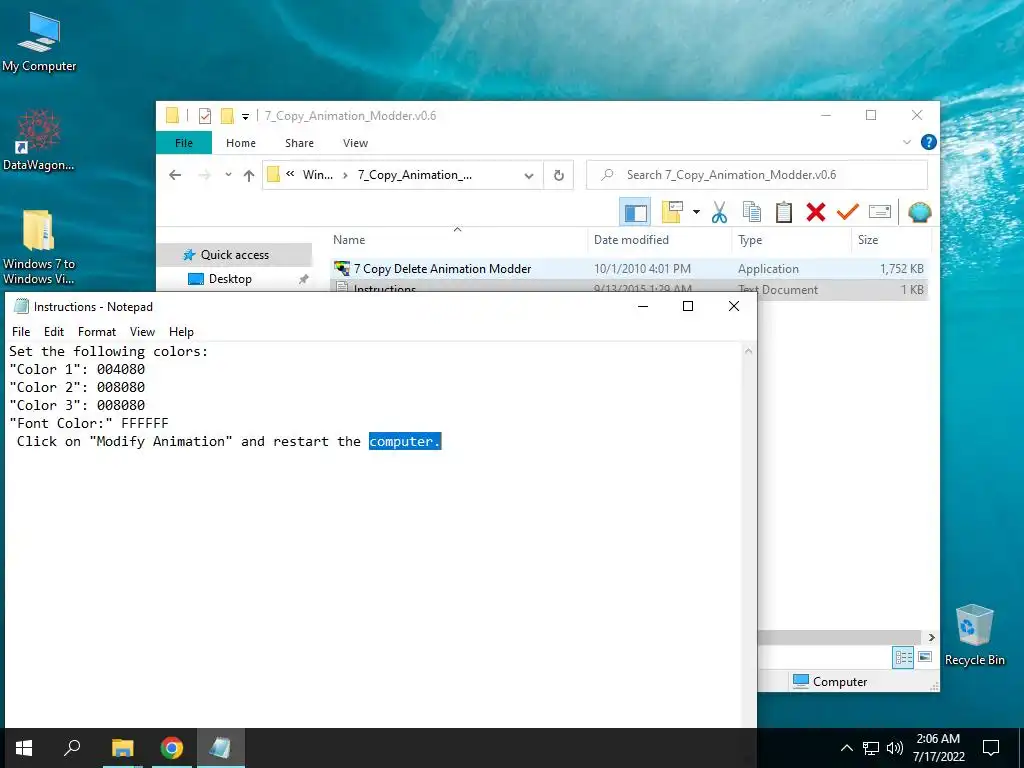
Task: Open the Windows Start menu
Action: [24, 748]
